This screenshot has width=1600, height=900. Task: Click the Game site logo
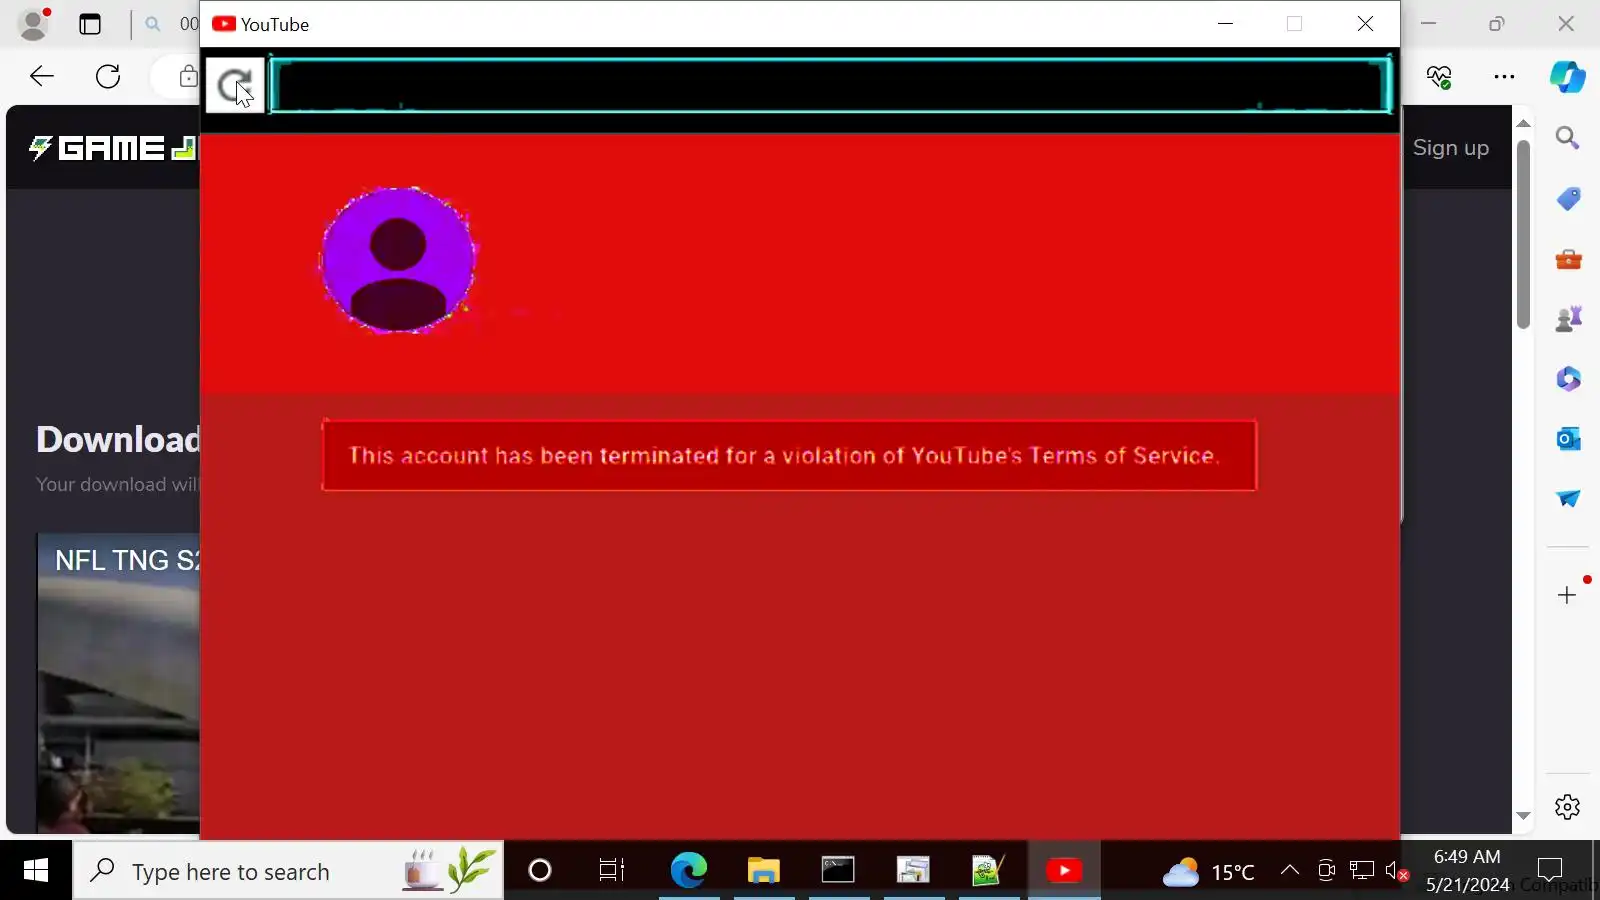click(113, 149)
